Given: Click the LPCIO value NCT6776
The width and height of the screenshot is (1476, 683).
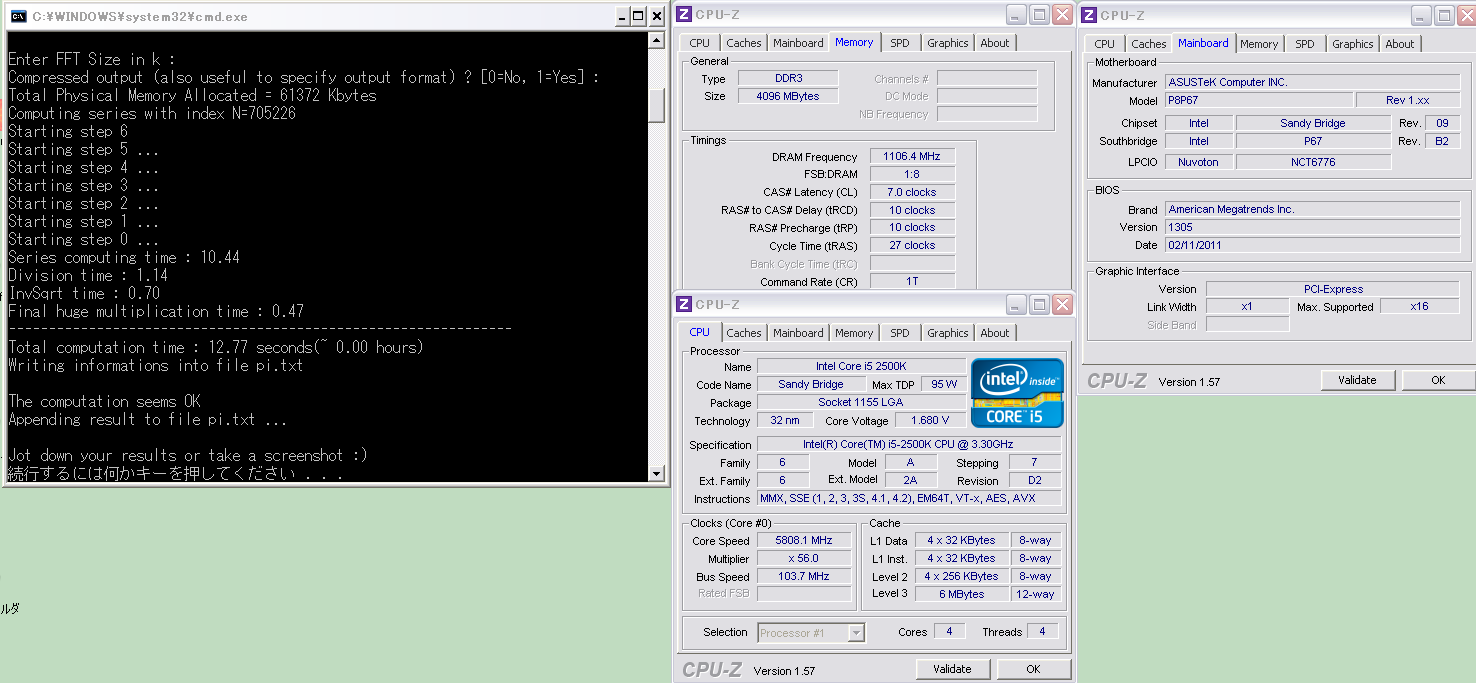Looking at the screenshot, I should pyautogui.click(x=1313, y=162).
